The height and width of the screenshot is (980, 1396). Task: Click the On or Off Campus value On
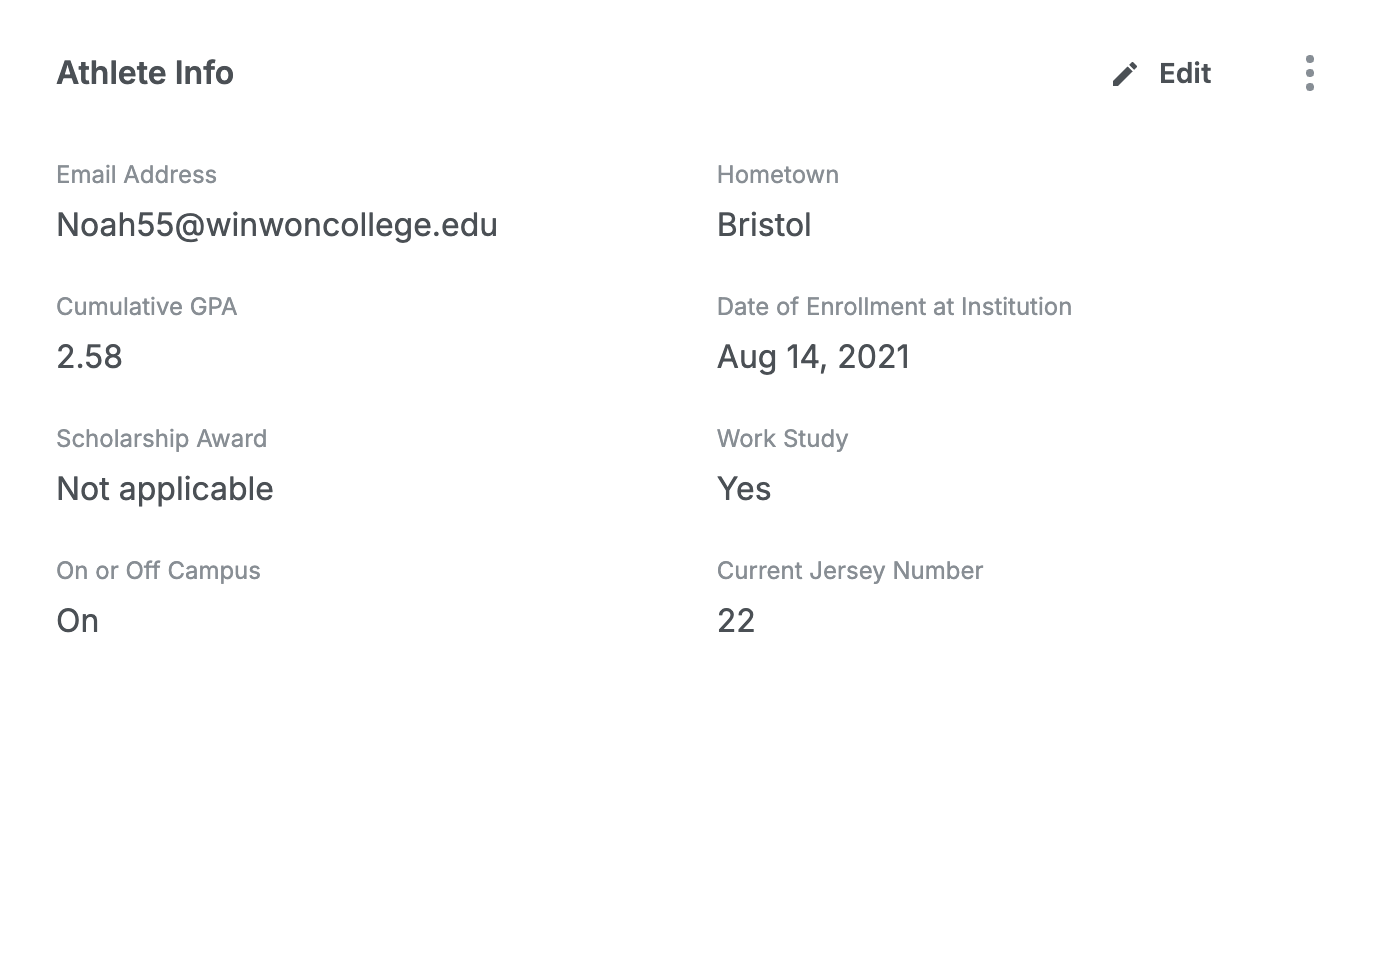coord(77,621)
